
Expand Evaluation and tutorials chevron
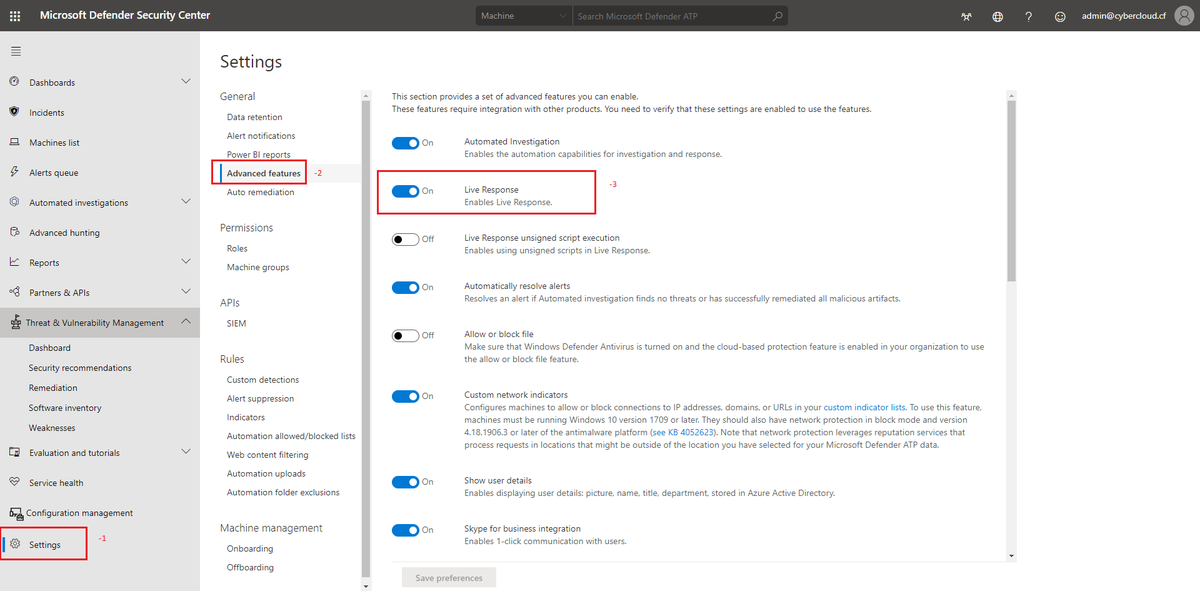tap(185, 451)
